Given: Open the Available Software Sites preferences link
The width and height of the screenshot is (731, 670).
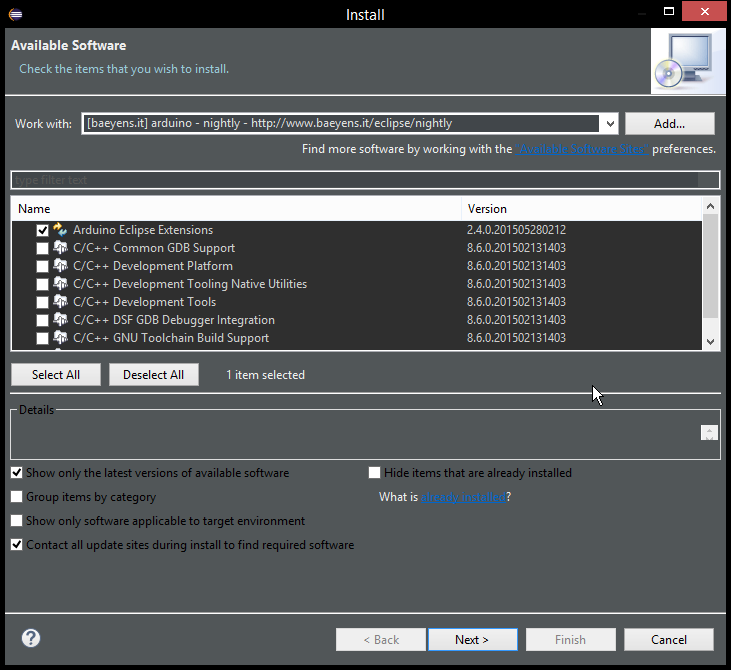Looking at the screenshot, I should tap(581, 149).
